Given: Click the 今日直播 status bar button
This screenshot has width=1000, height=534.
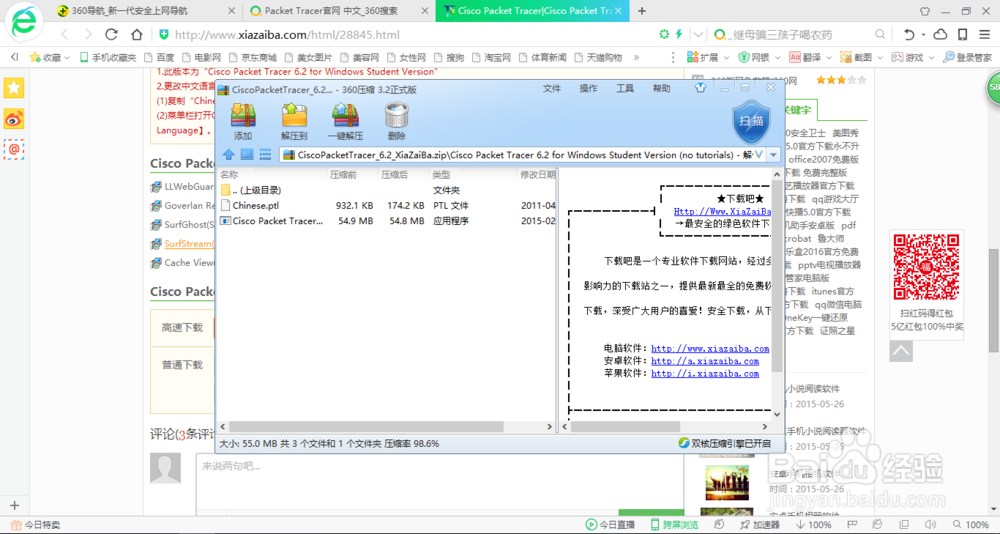Looking at the screenshot, I should (610, 524).
